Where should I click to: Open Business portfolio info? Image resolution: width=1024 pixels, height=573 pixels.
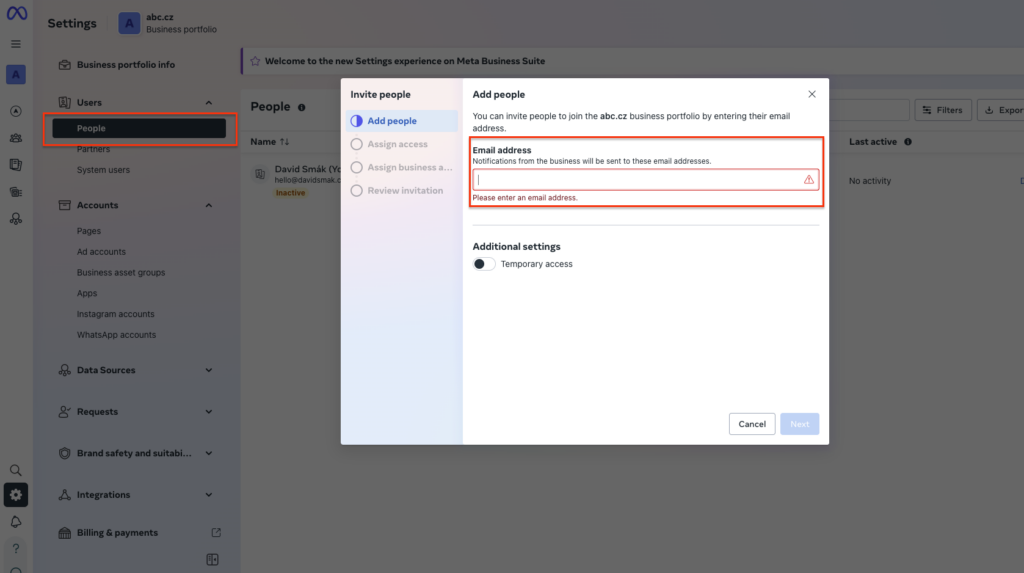point(126,65)
